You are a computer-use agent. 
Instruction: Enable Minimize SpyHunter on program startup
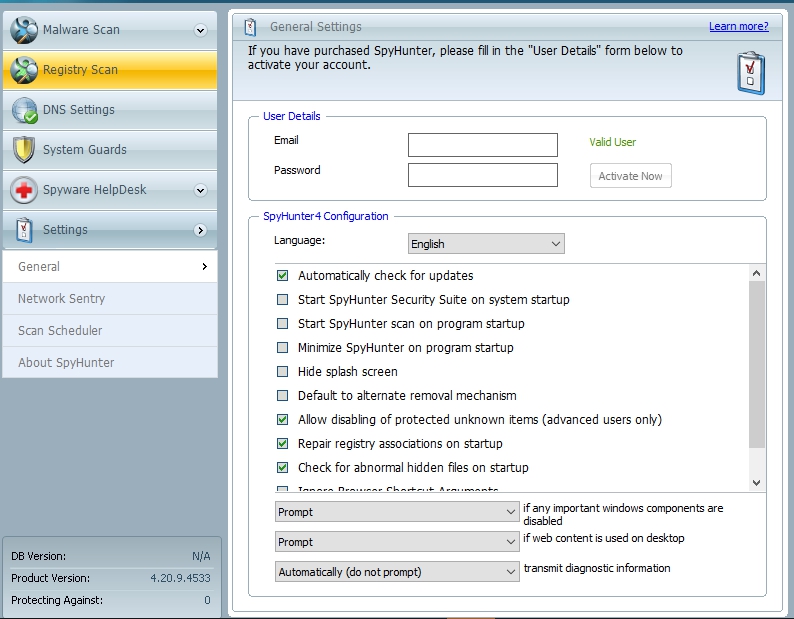tap(283, 347)
